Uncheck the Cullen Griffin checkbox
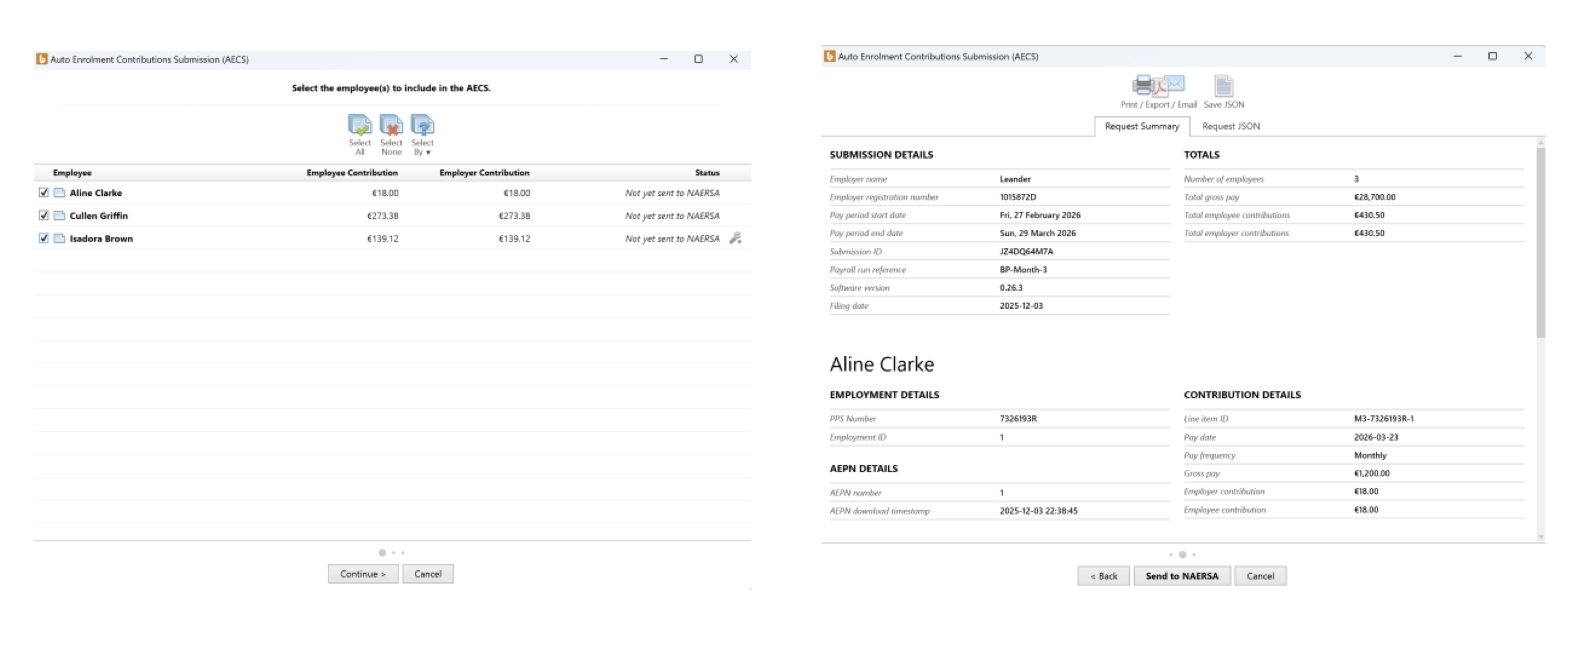The image size is (1574, 648). (x=43, y=215)
